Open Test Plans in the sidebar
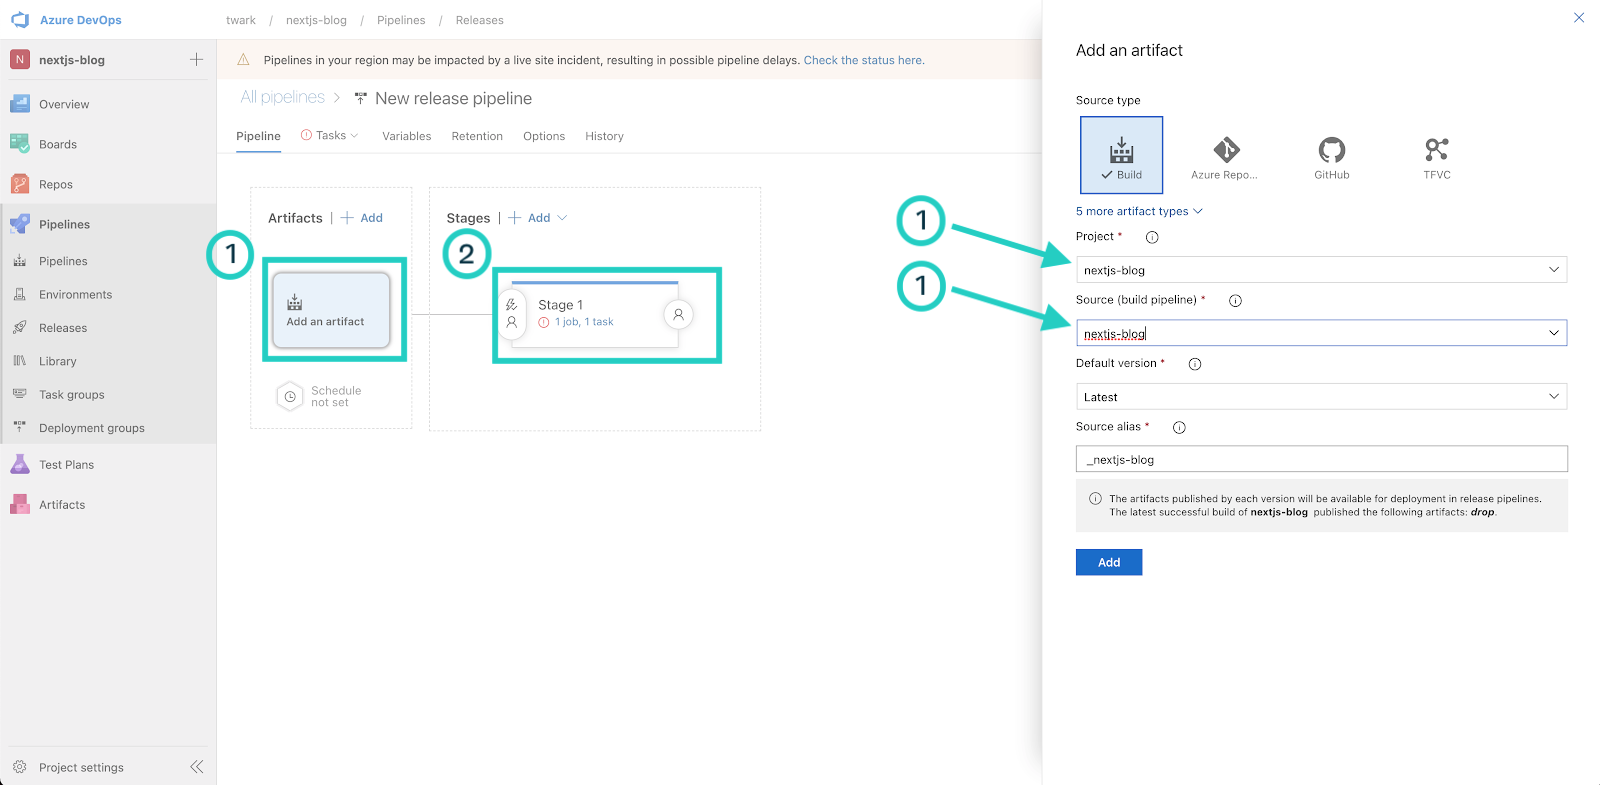1600x785 pixels. [x=66, y=465]
